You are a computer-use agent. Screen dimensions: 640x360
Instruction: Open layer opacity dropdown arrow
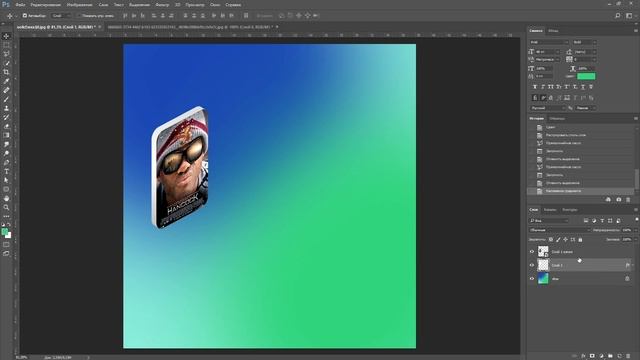coord(635,230)
